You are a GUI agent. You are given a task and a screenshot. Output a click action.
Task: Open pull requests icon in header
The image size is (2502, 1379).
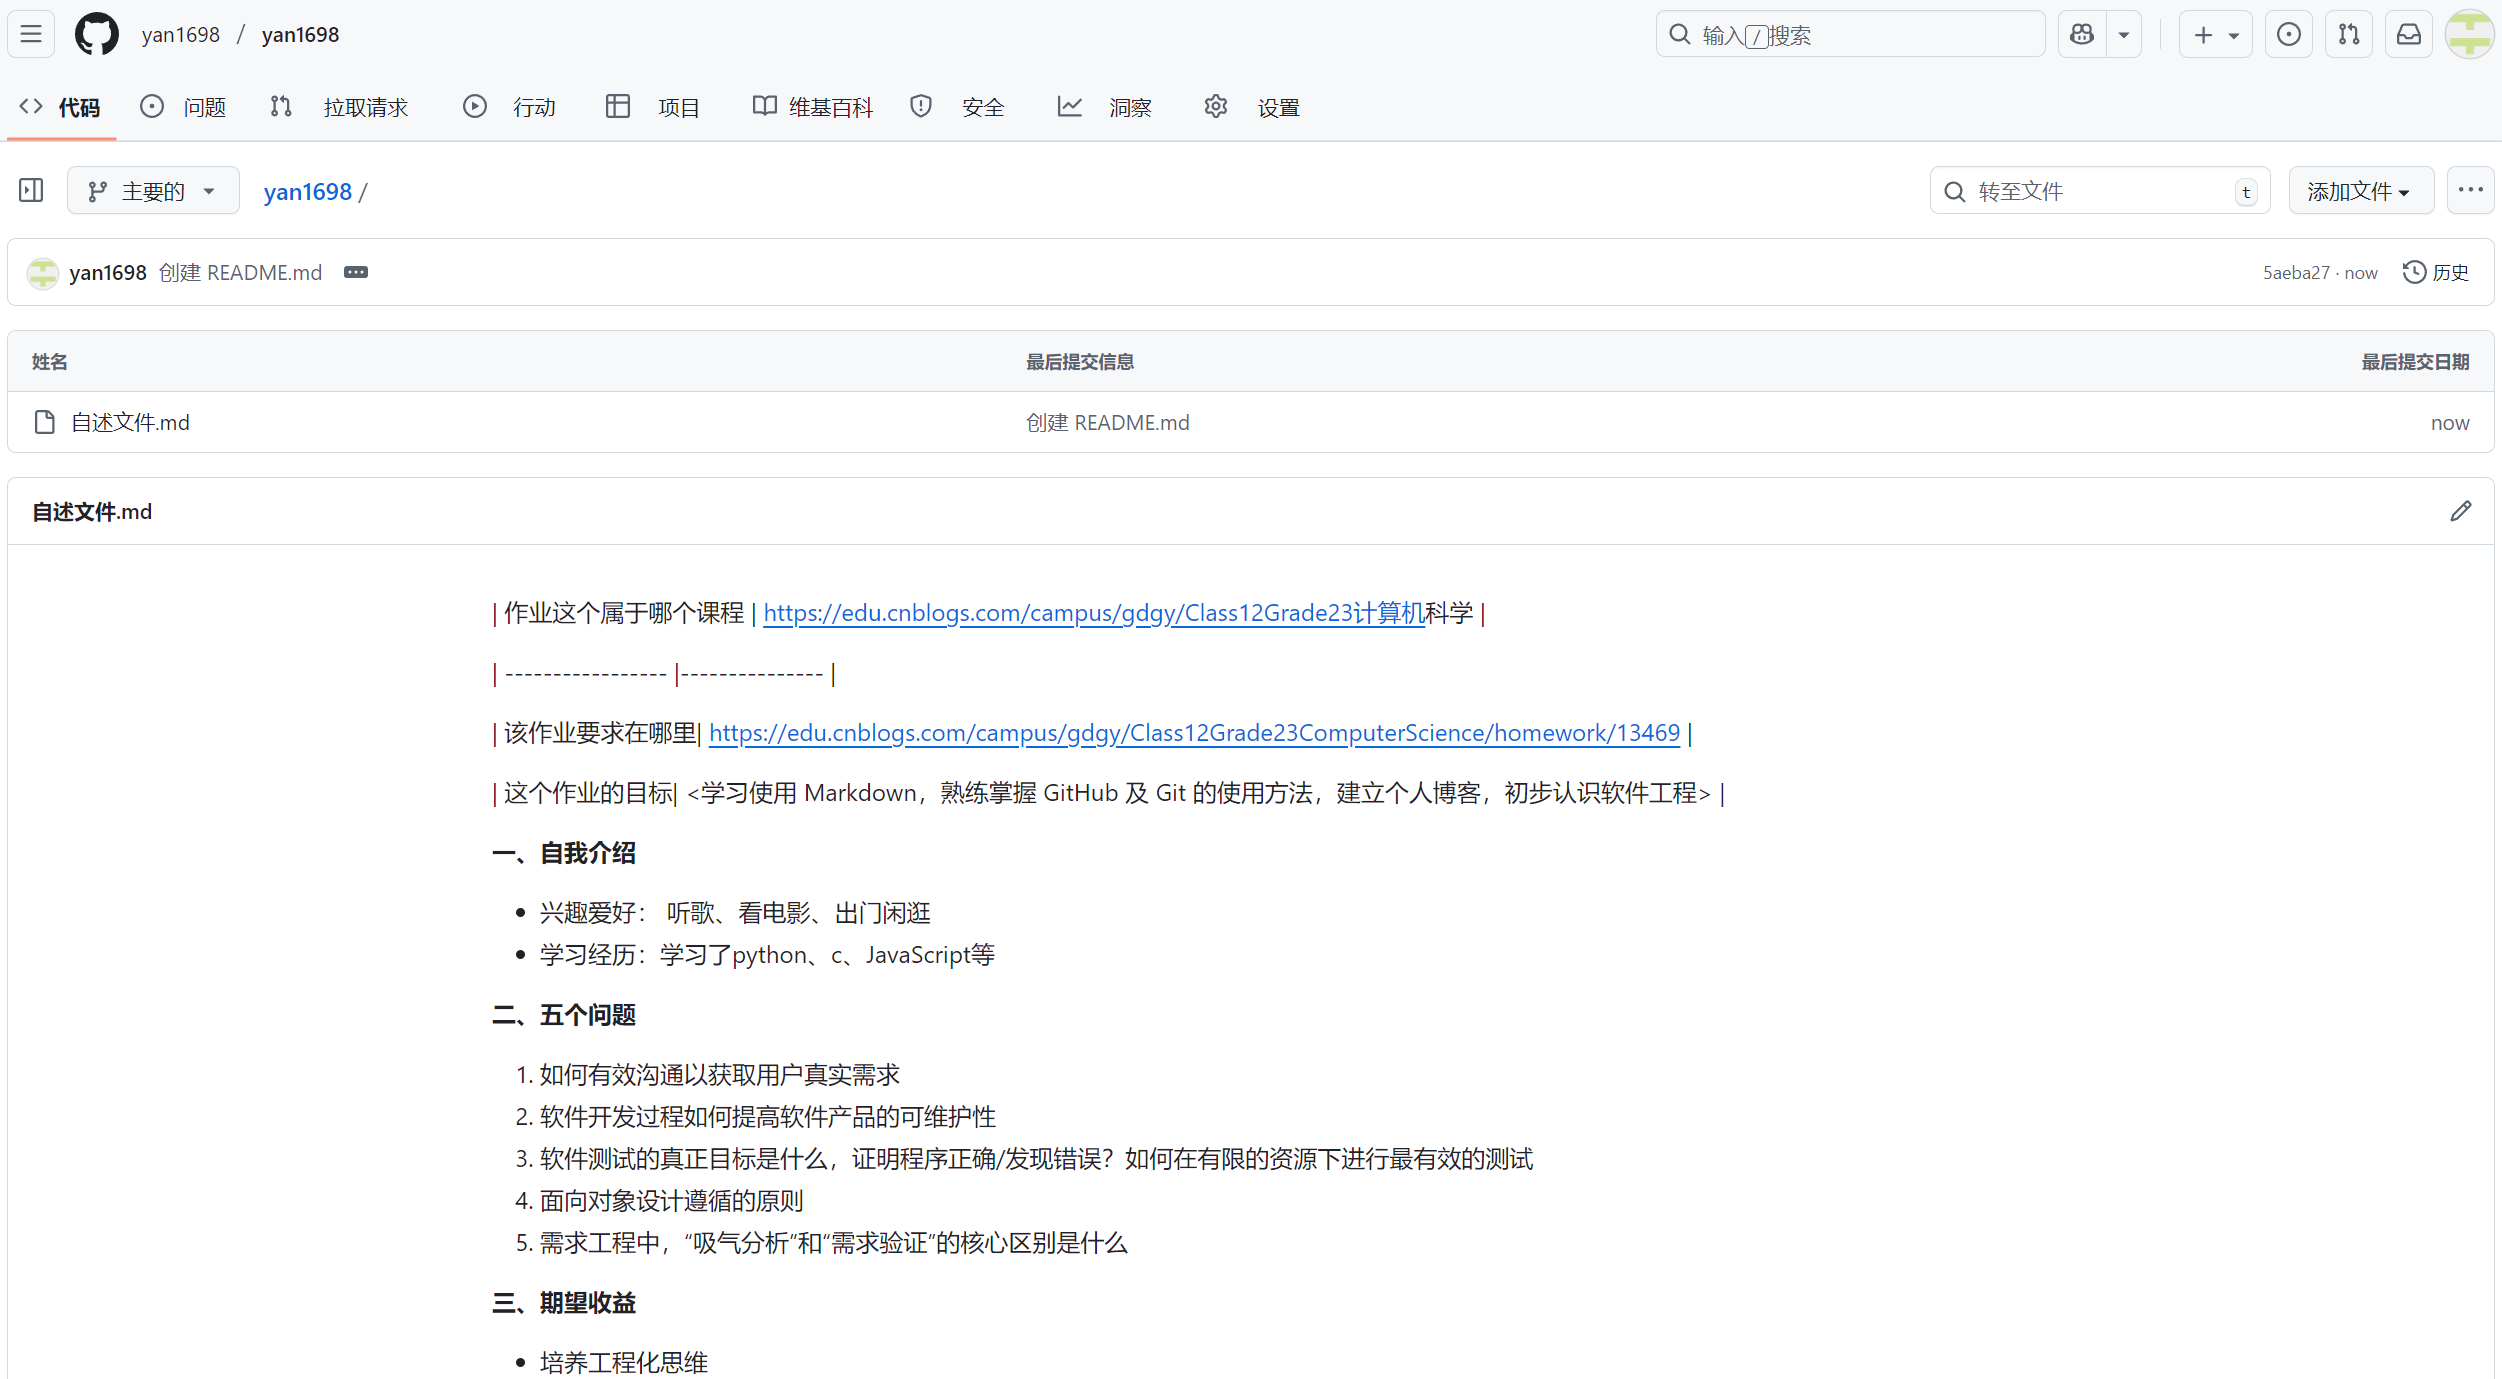coord(2348,35)
